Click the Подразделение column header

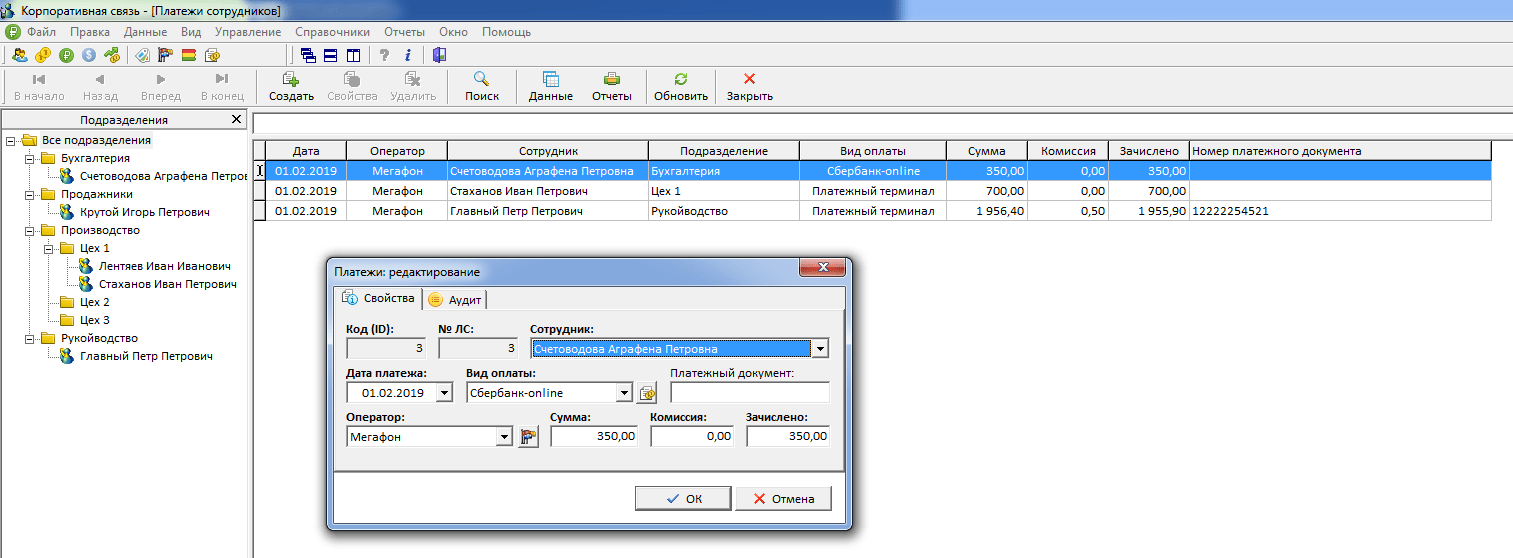tap(724, 151)
